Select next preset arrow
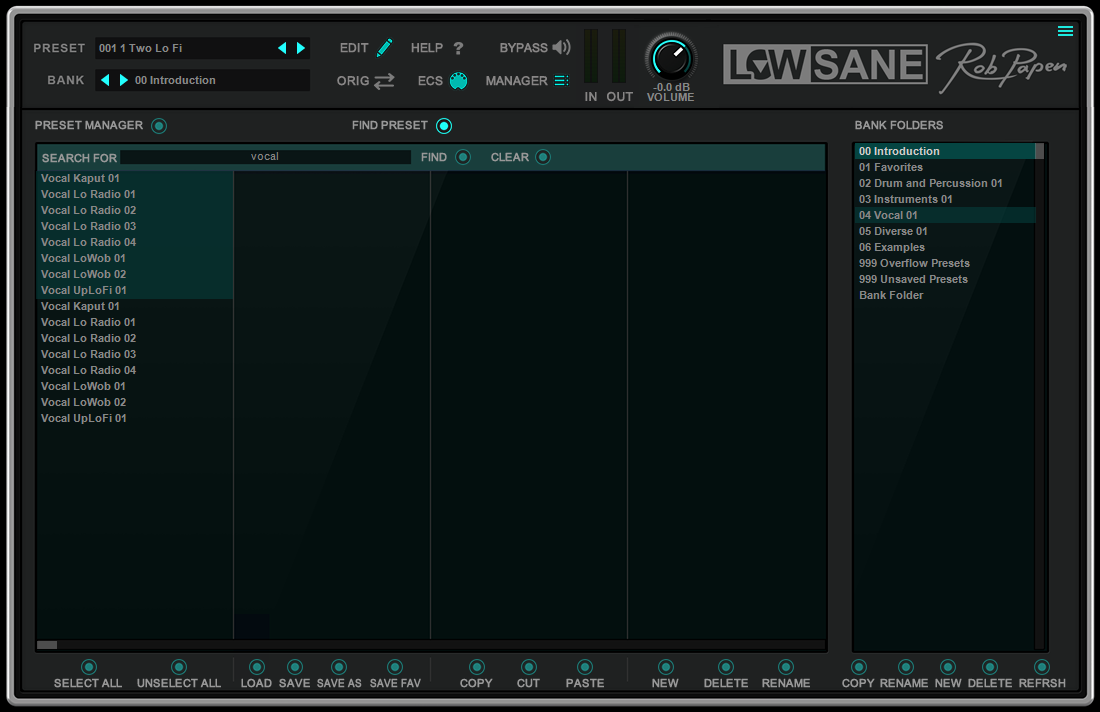 point(301,48)
